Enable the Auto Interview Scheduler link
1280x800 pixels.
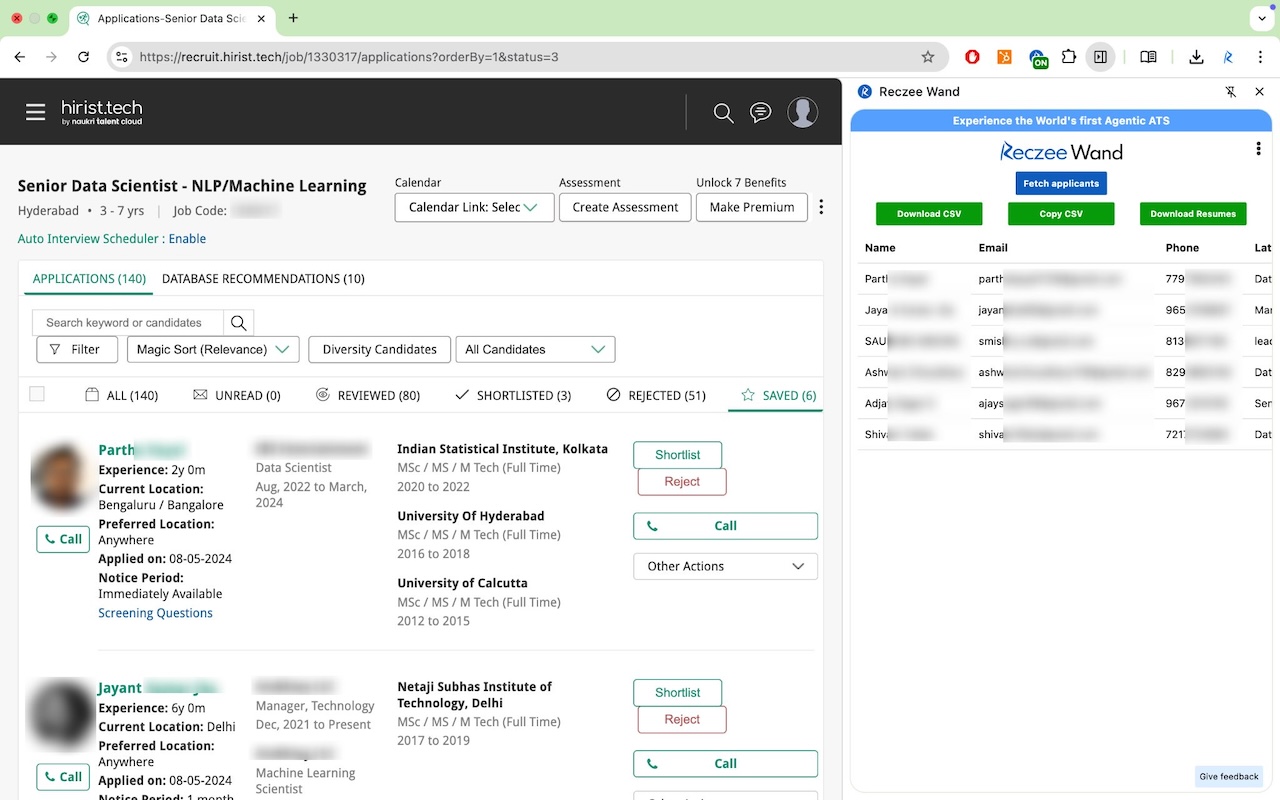187,239
